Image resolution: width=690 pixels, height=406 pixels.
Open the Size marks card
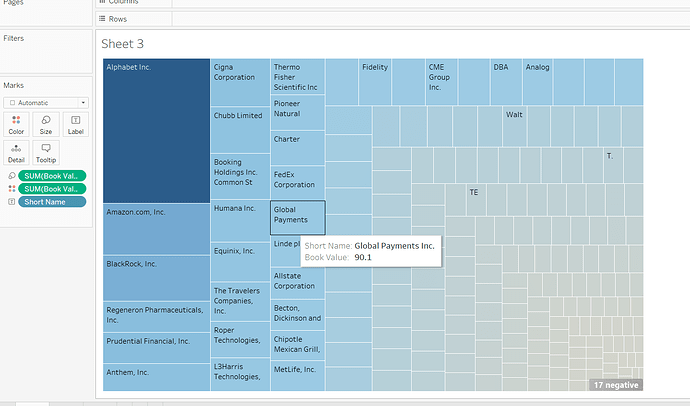(x=46, y=124)
